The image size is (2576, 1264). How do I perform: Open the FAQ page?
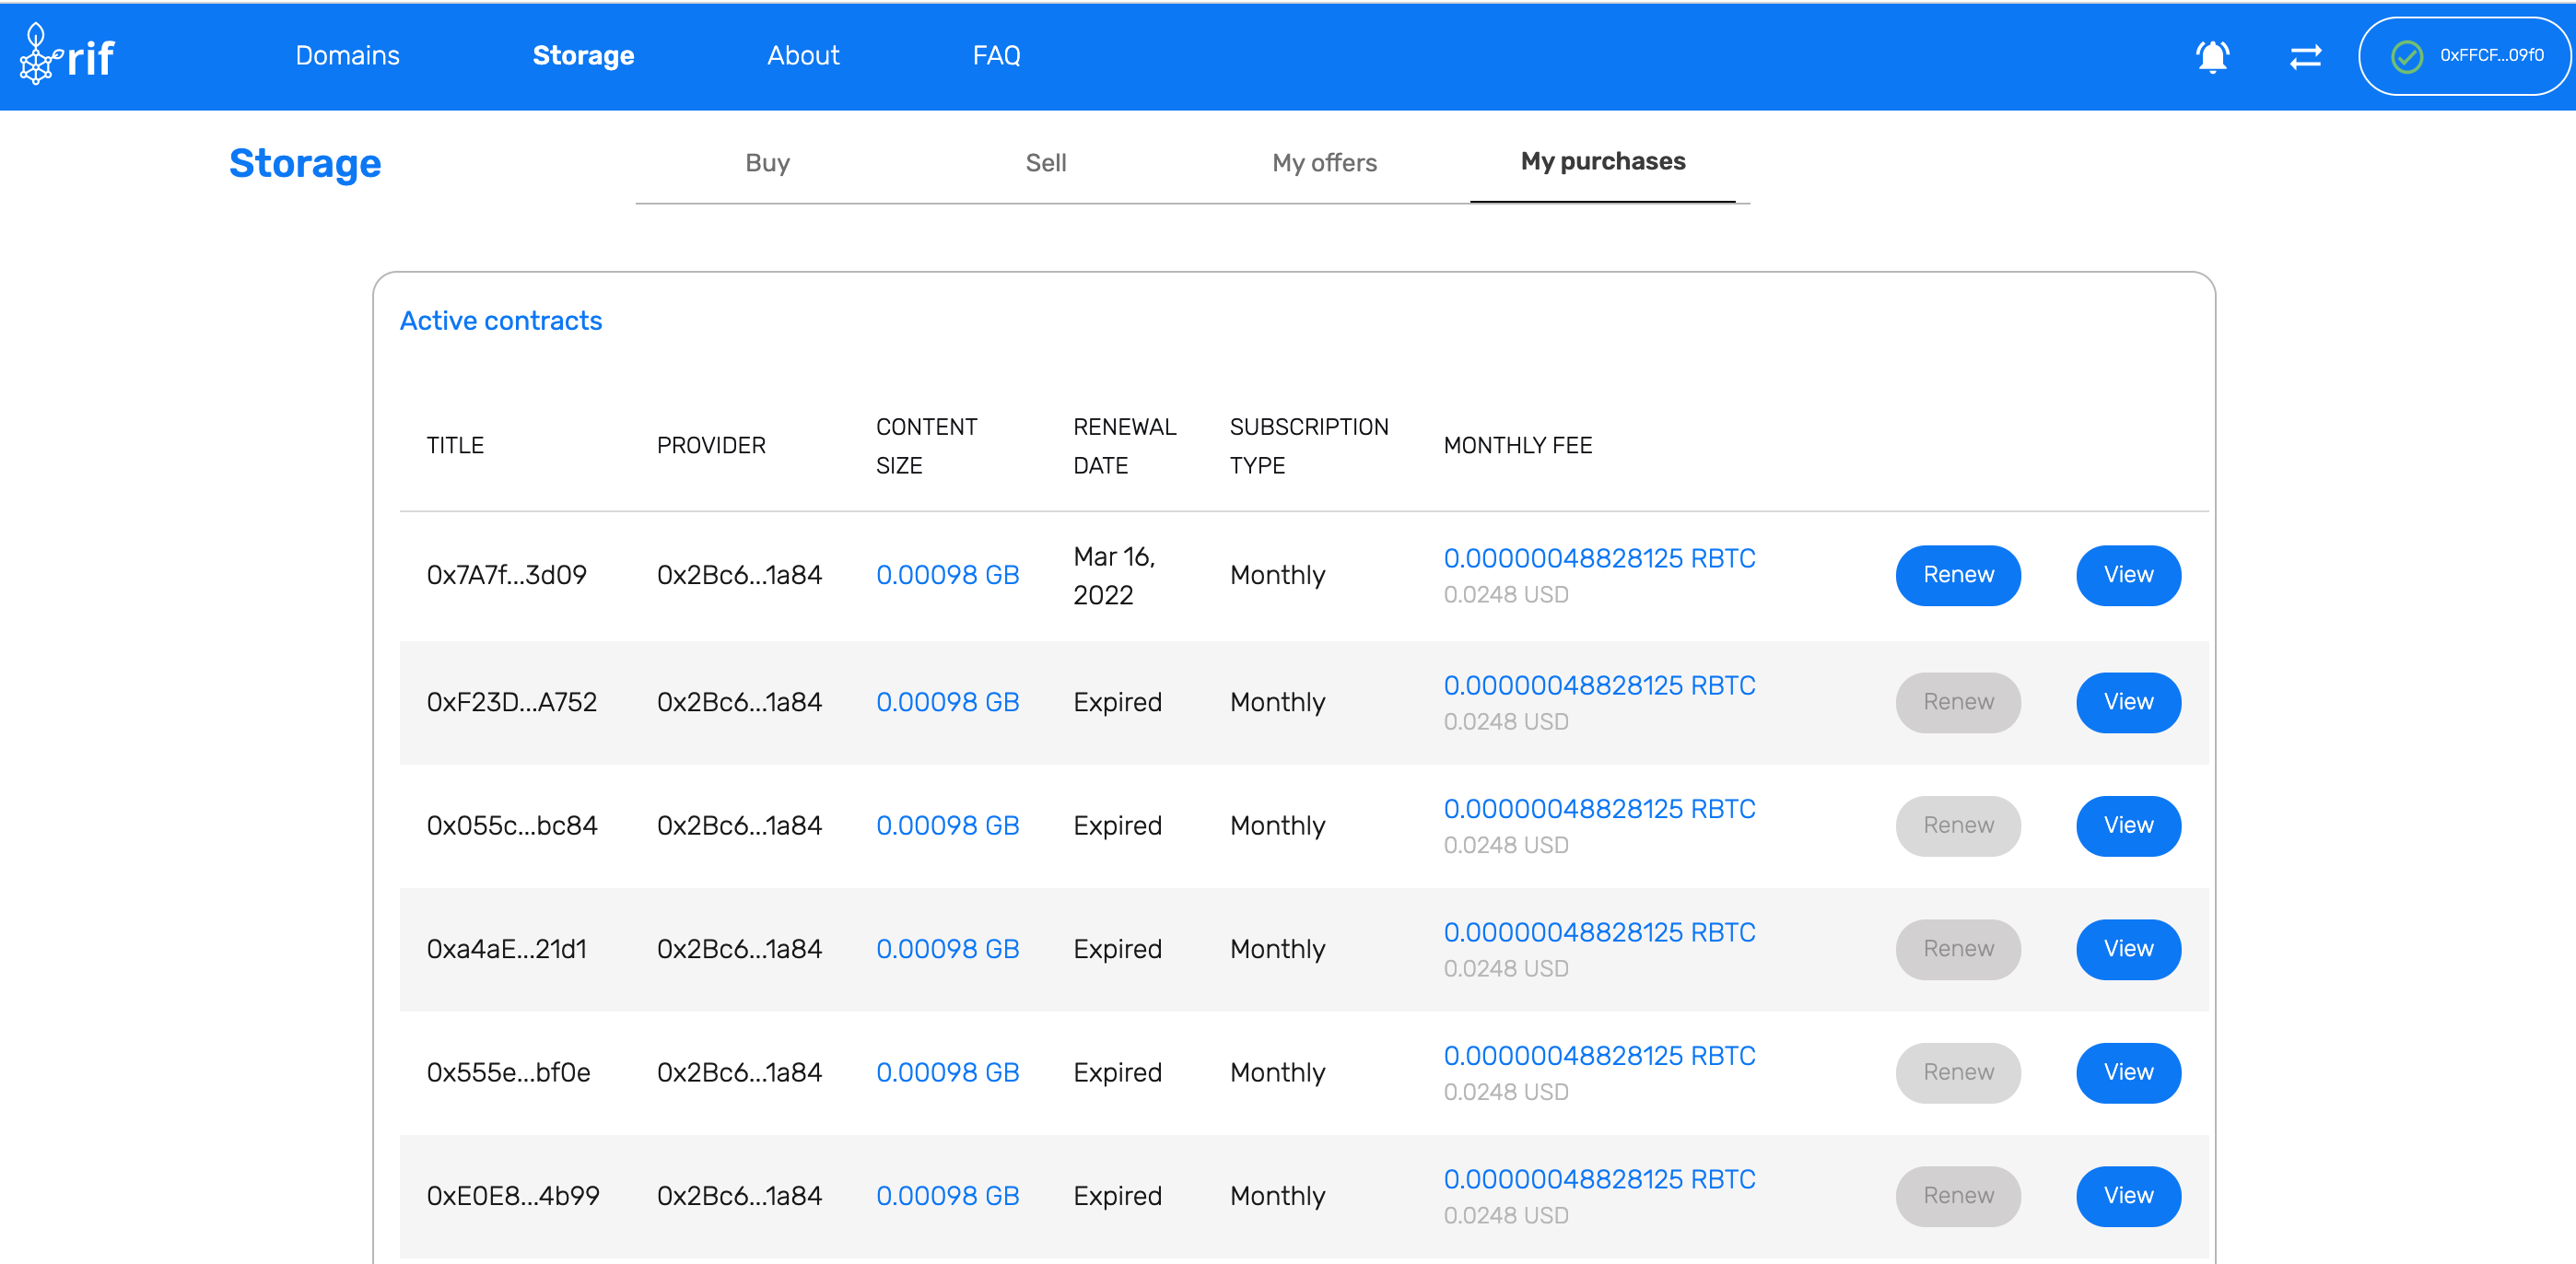(996, 55)
